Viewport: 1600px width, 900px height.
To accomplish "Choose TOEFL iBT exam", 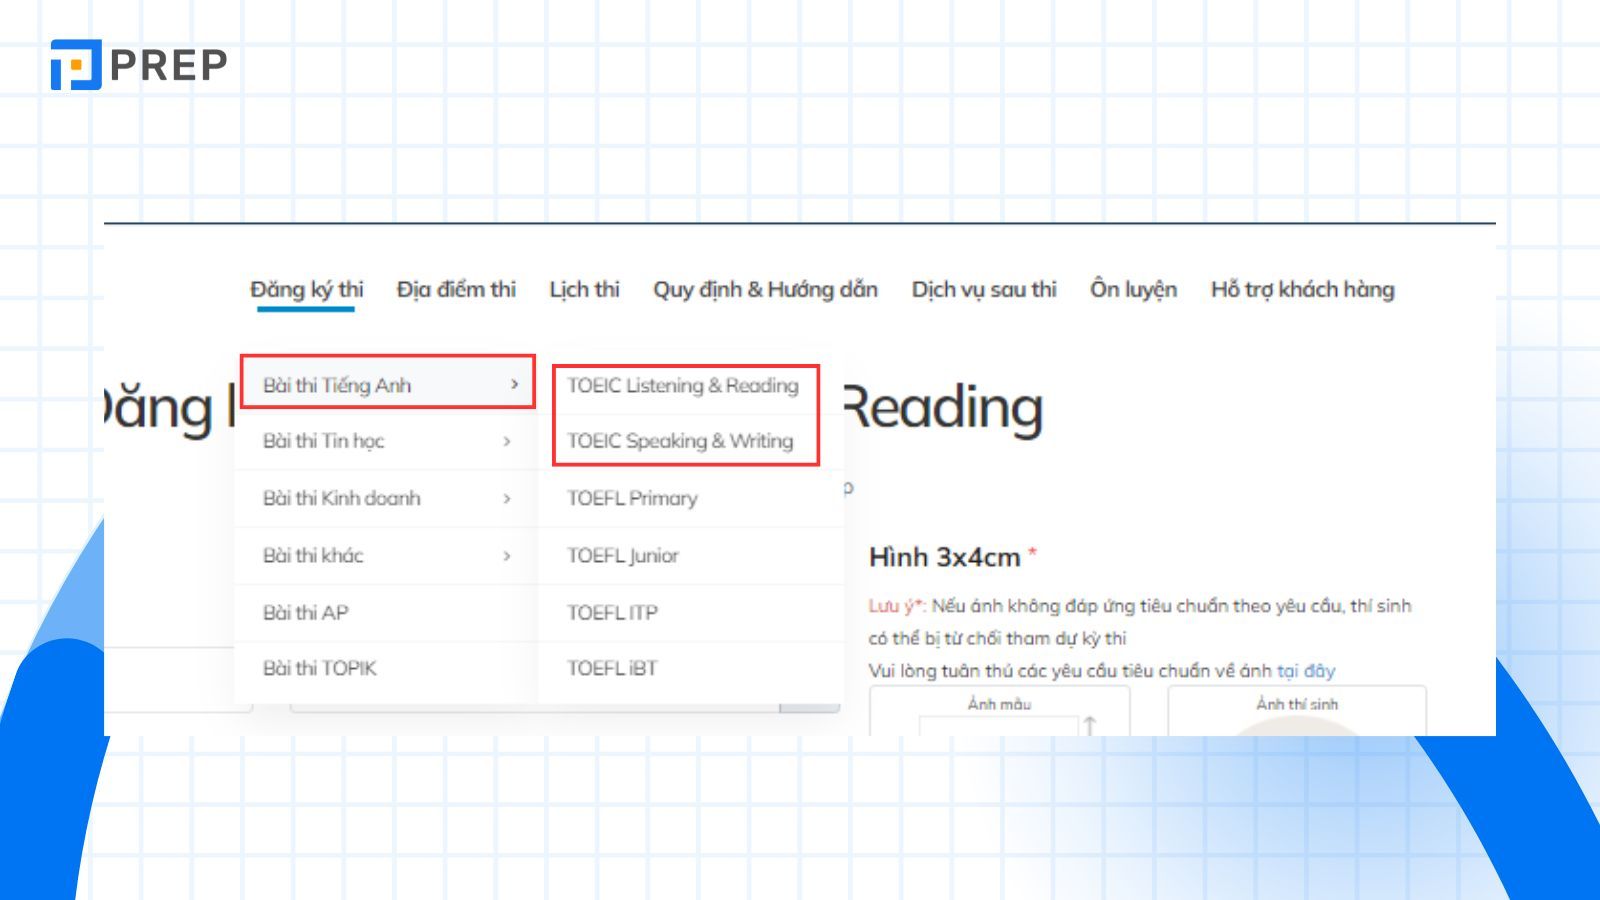I will [612, 668].
